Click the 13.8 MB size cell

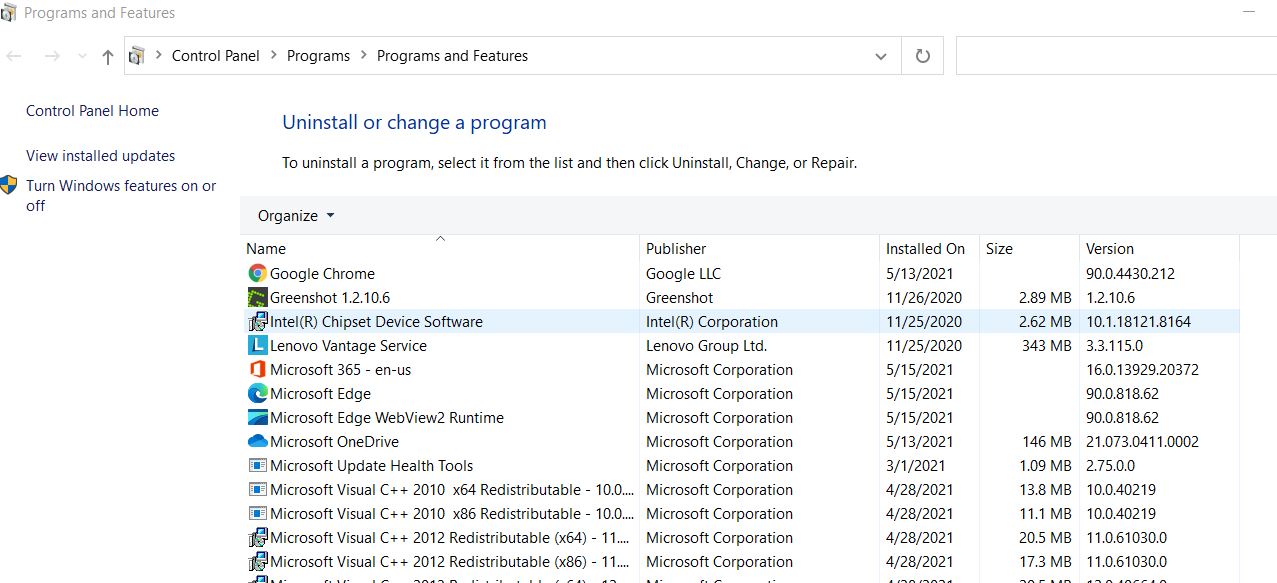pos(1043,489)
